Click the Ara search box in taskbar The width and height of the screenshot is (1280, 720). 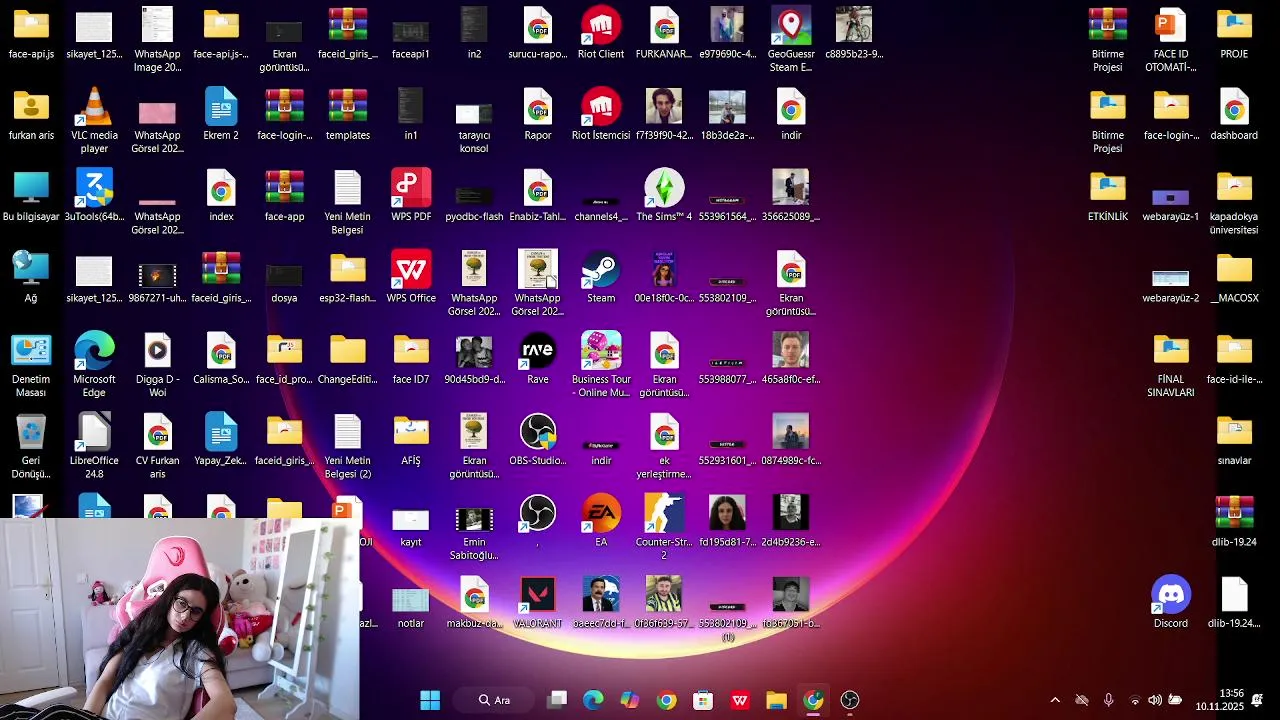click(x=496, y=700)
